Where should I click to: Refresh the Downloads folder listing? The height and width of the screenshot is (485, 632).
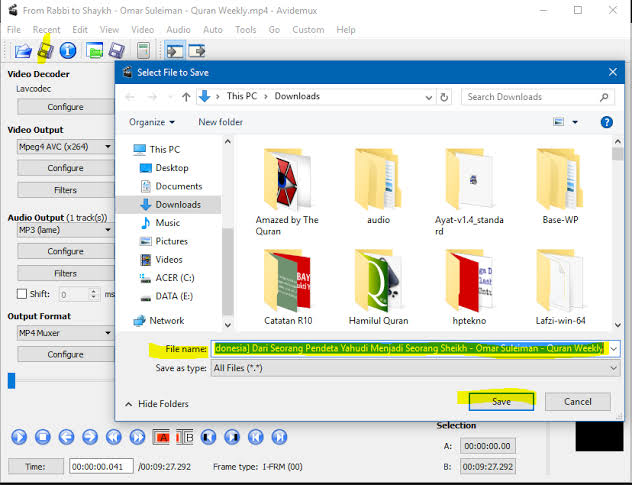tap(444, 97)
